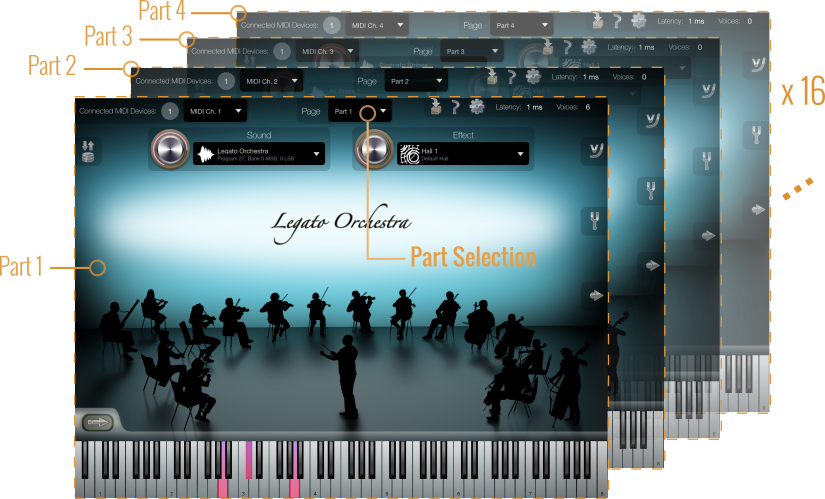The image size is (825, 499).
Task: Click the Sound volume knob
Action: 169,149
